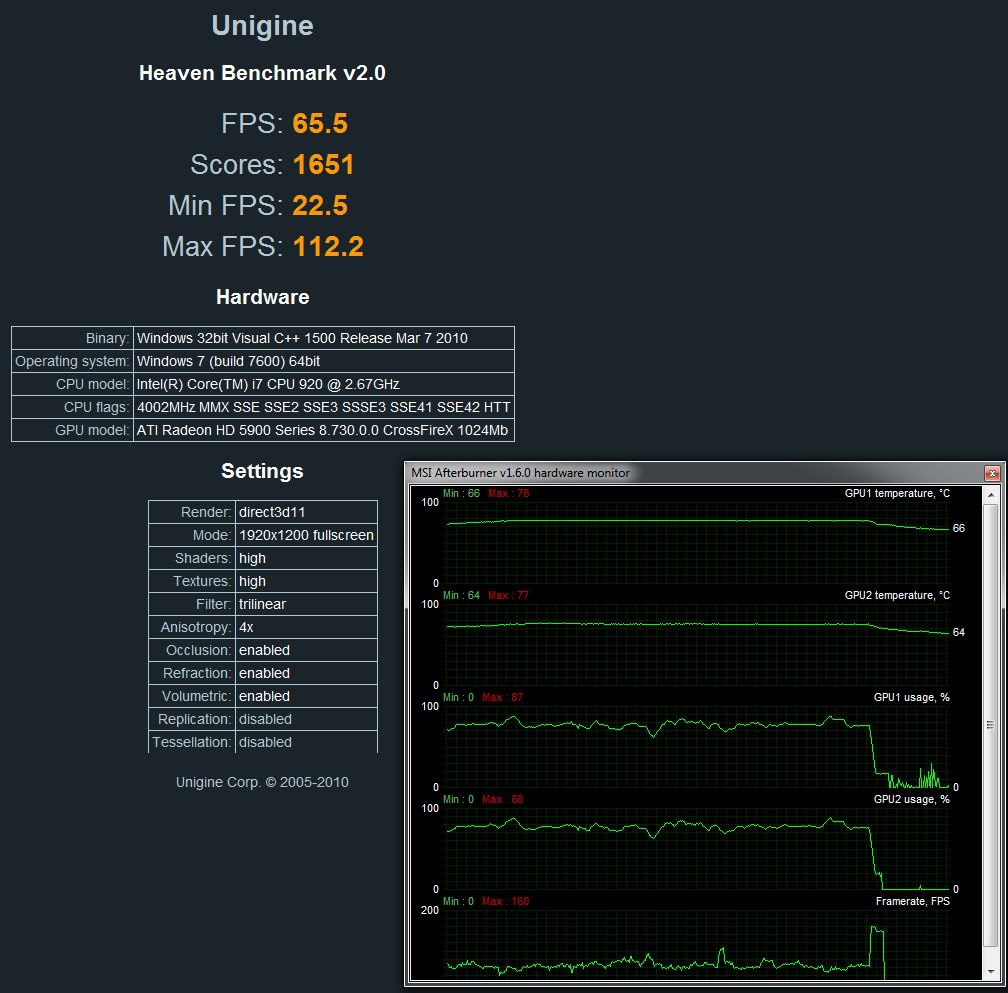Click the Replication disabled value
Image resolution: width=1008 pixels, height=993 pixels.
306,719
